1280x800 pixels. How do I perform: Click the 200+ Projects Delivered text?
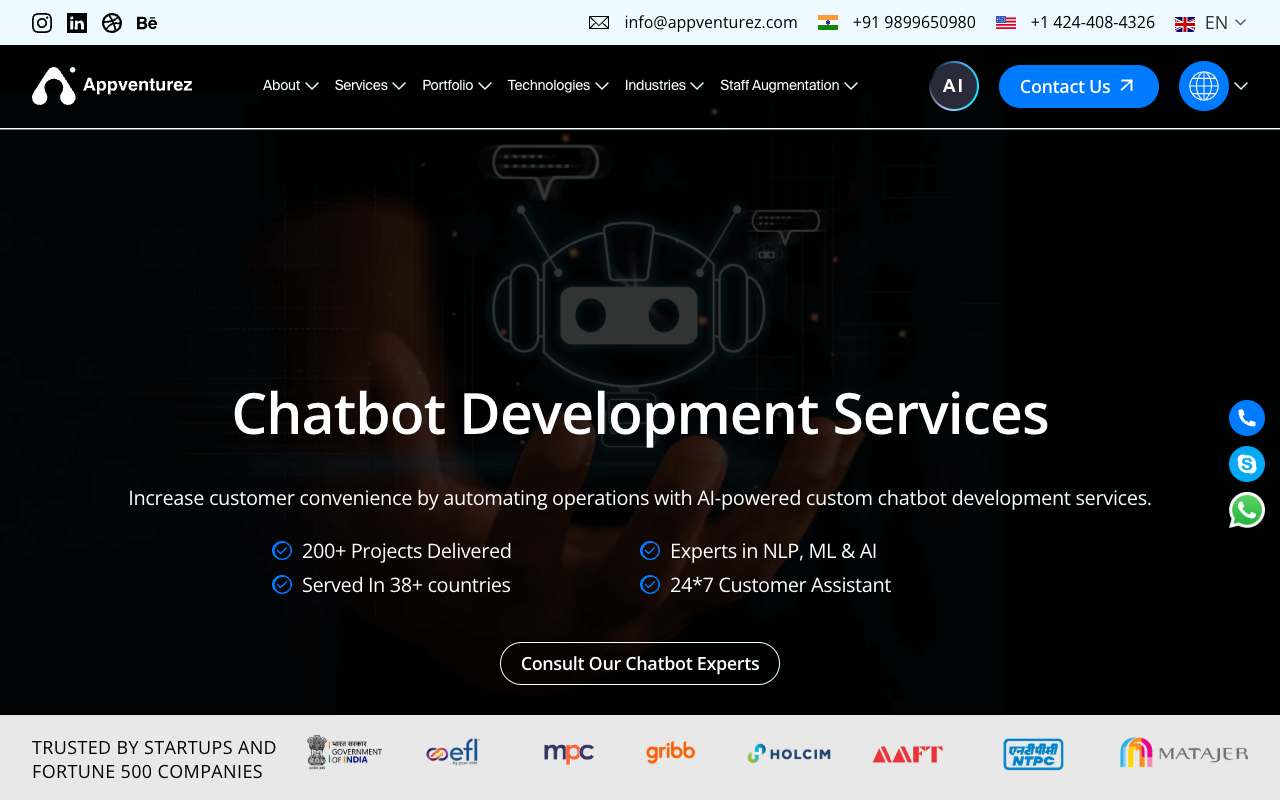coord(407,551)
